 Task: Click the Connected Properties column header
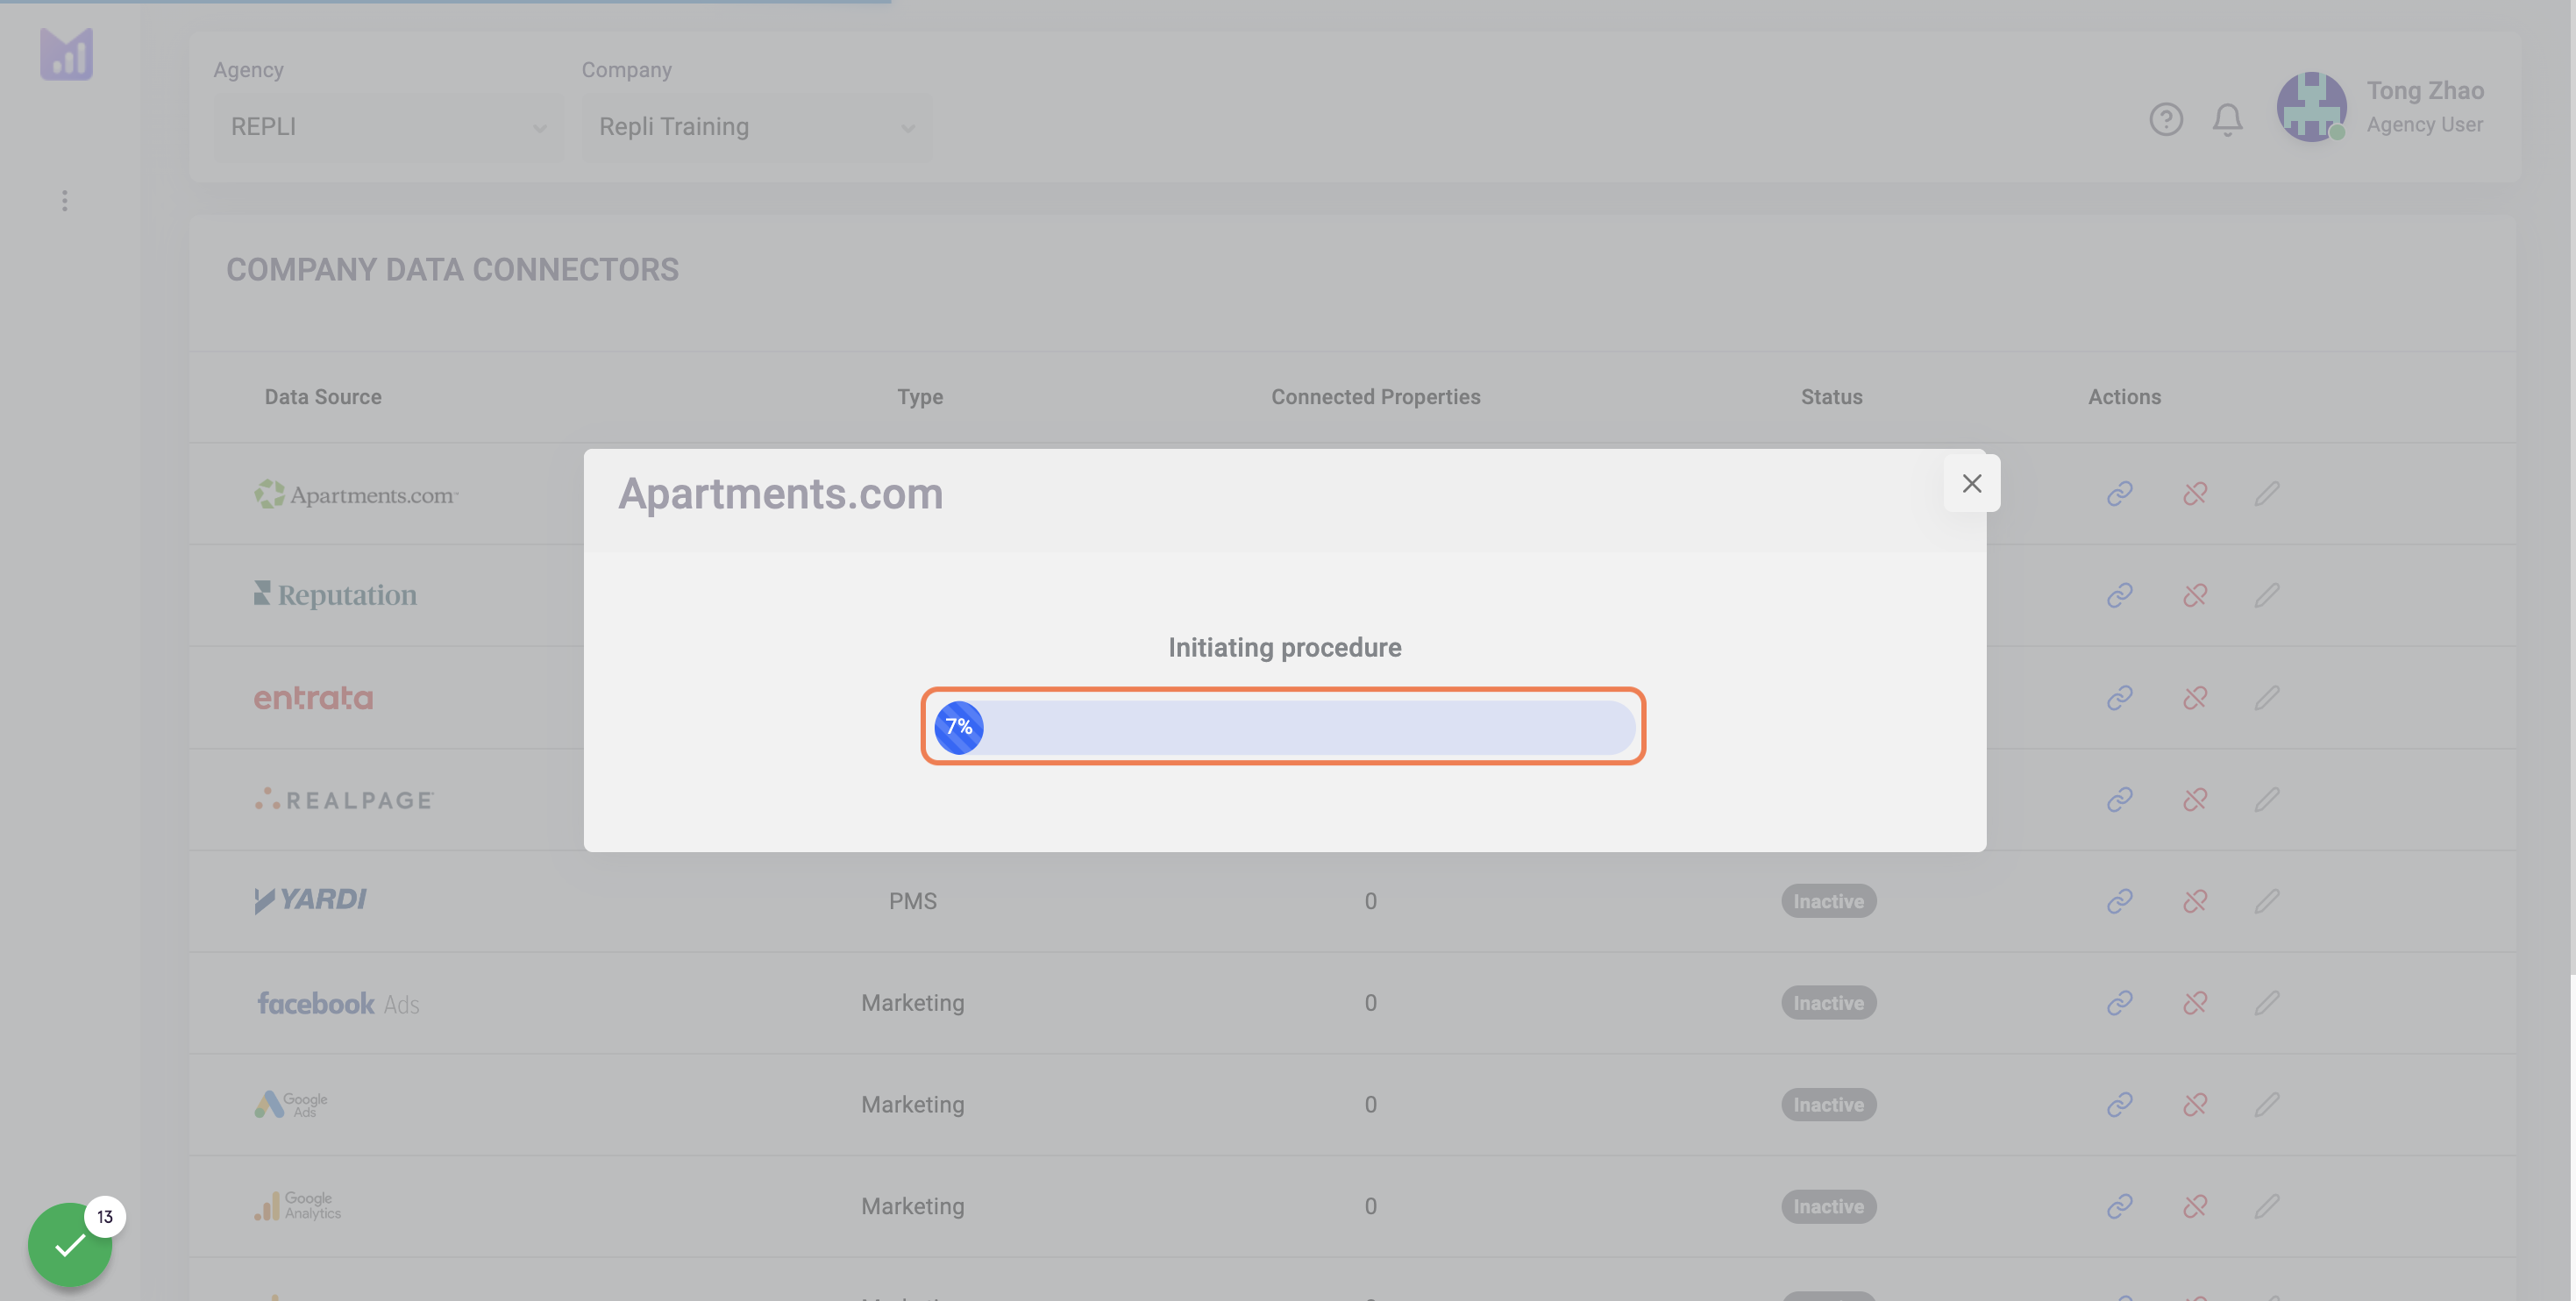1375,397
